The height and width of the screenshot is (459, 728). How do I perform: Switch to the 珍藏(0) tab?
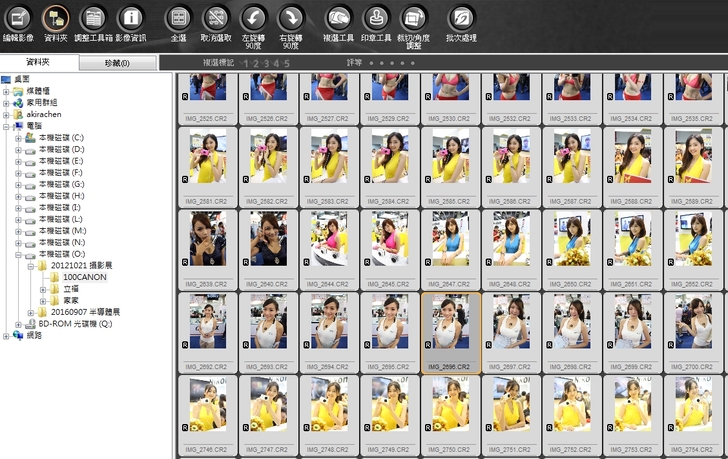(x=117, y=63)
